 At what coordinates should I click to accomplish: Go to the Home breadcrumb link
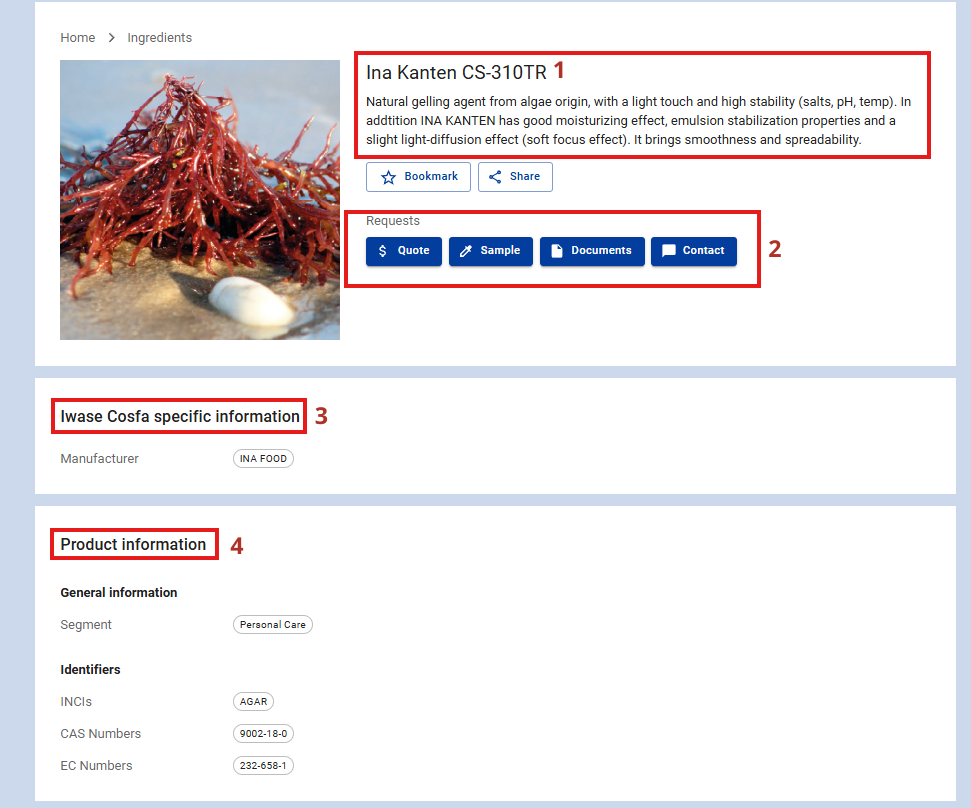tap(77, 38)
